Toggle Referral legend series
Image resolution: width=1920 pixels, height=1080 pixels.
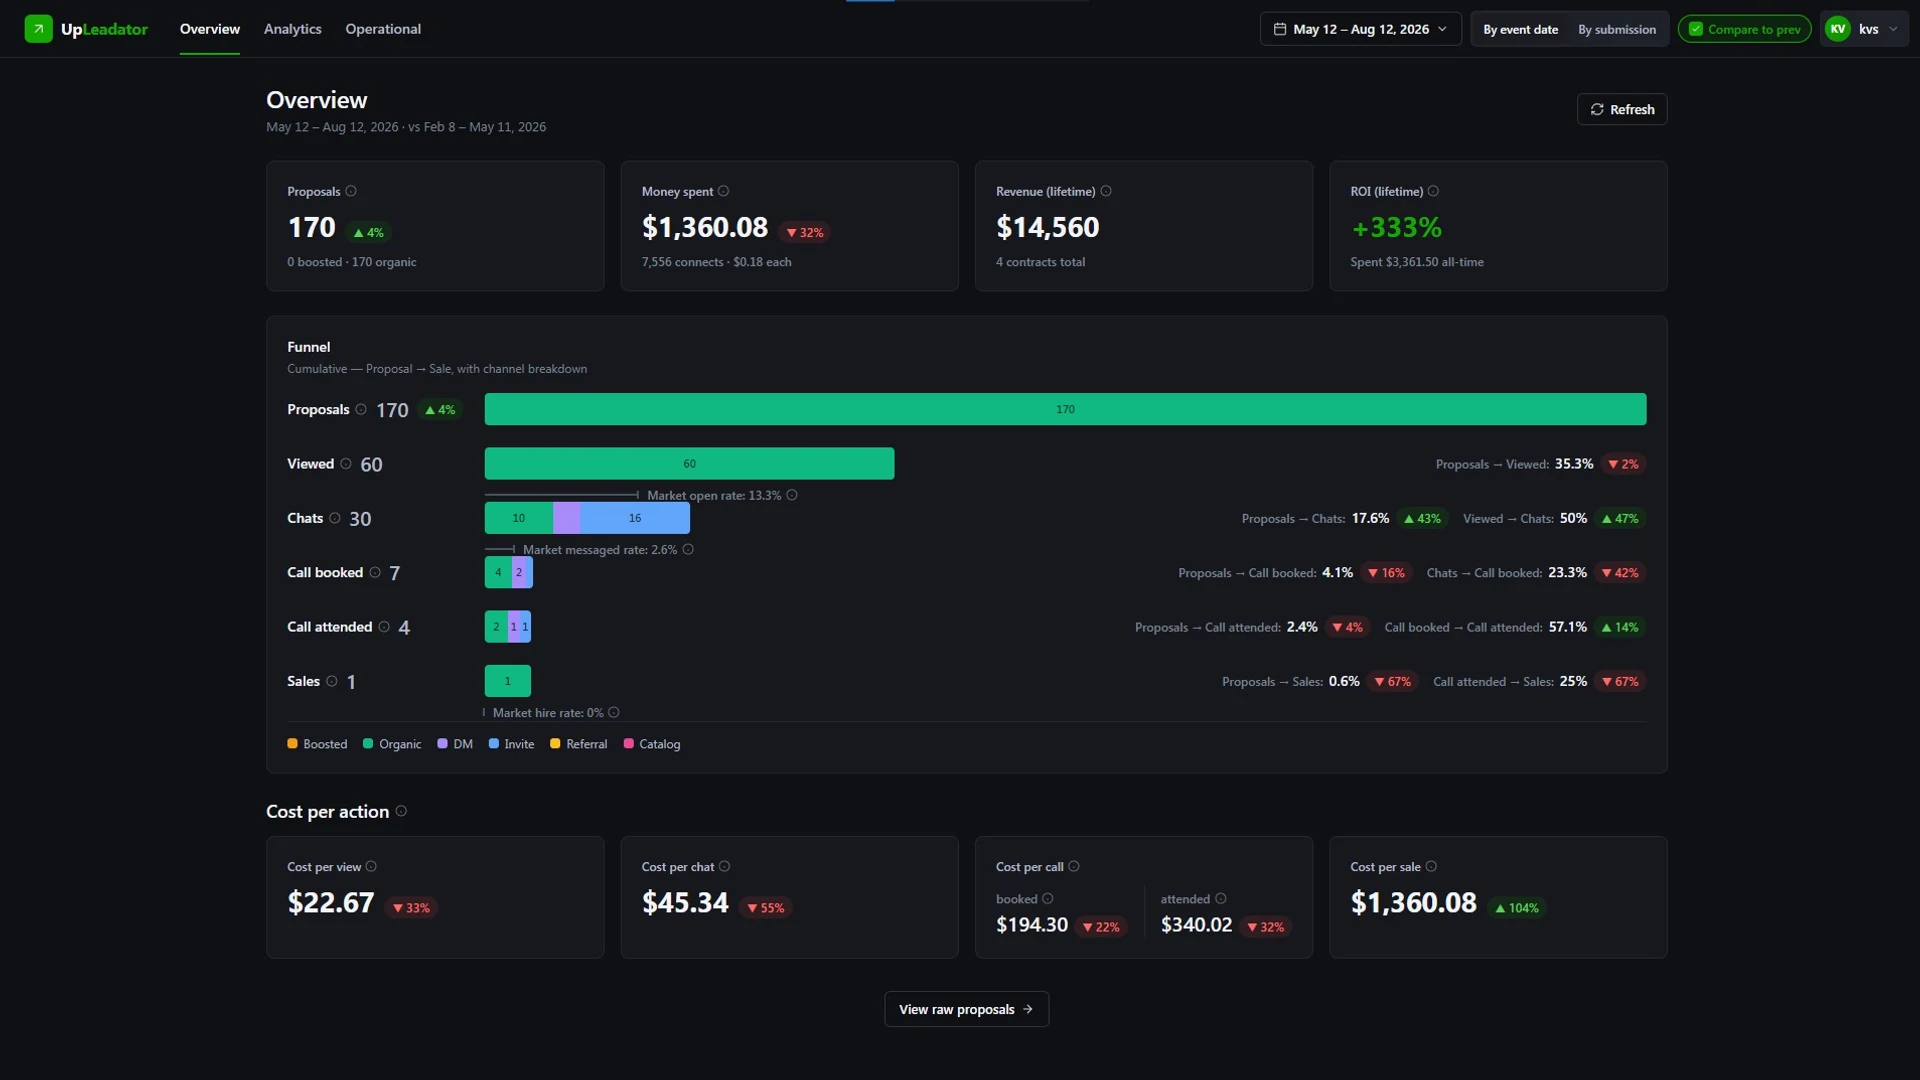(579, 744)
